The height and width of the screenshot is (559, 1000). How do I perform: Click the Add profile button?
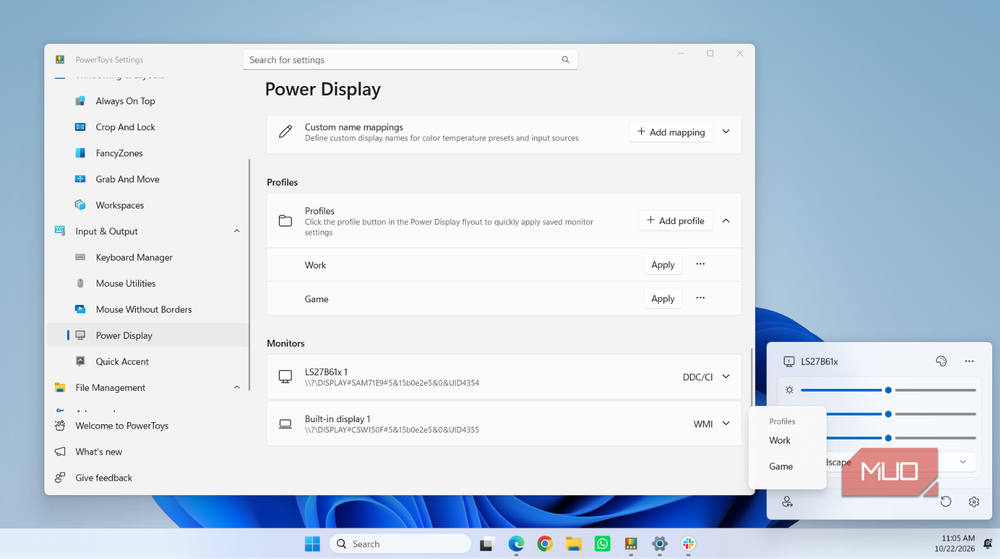pos(675,221)
